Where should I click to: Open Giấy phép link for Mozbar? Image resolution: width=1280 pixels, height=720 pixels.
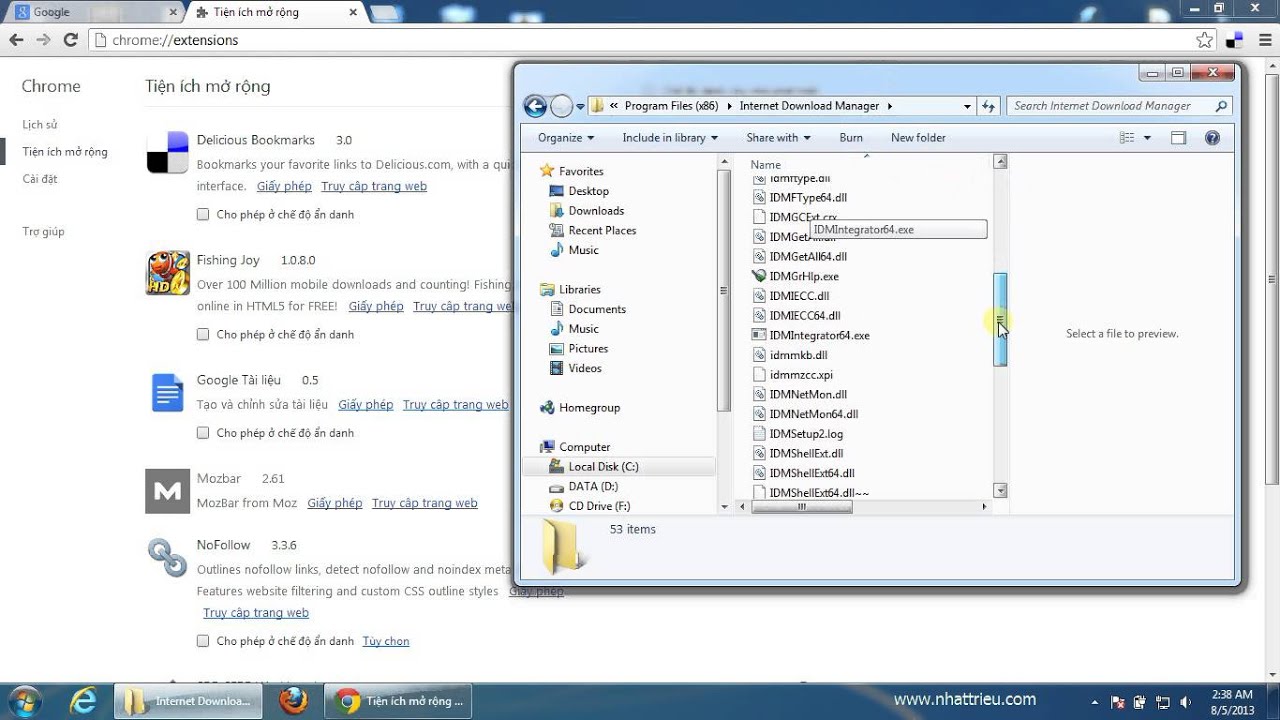click(x=335, y=503)
